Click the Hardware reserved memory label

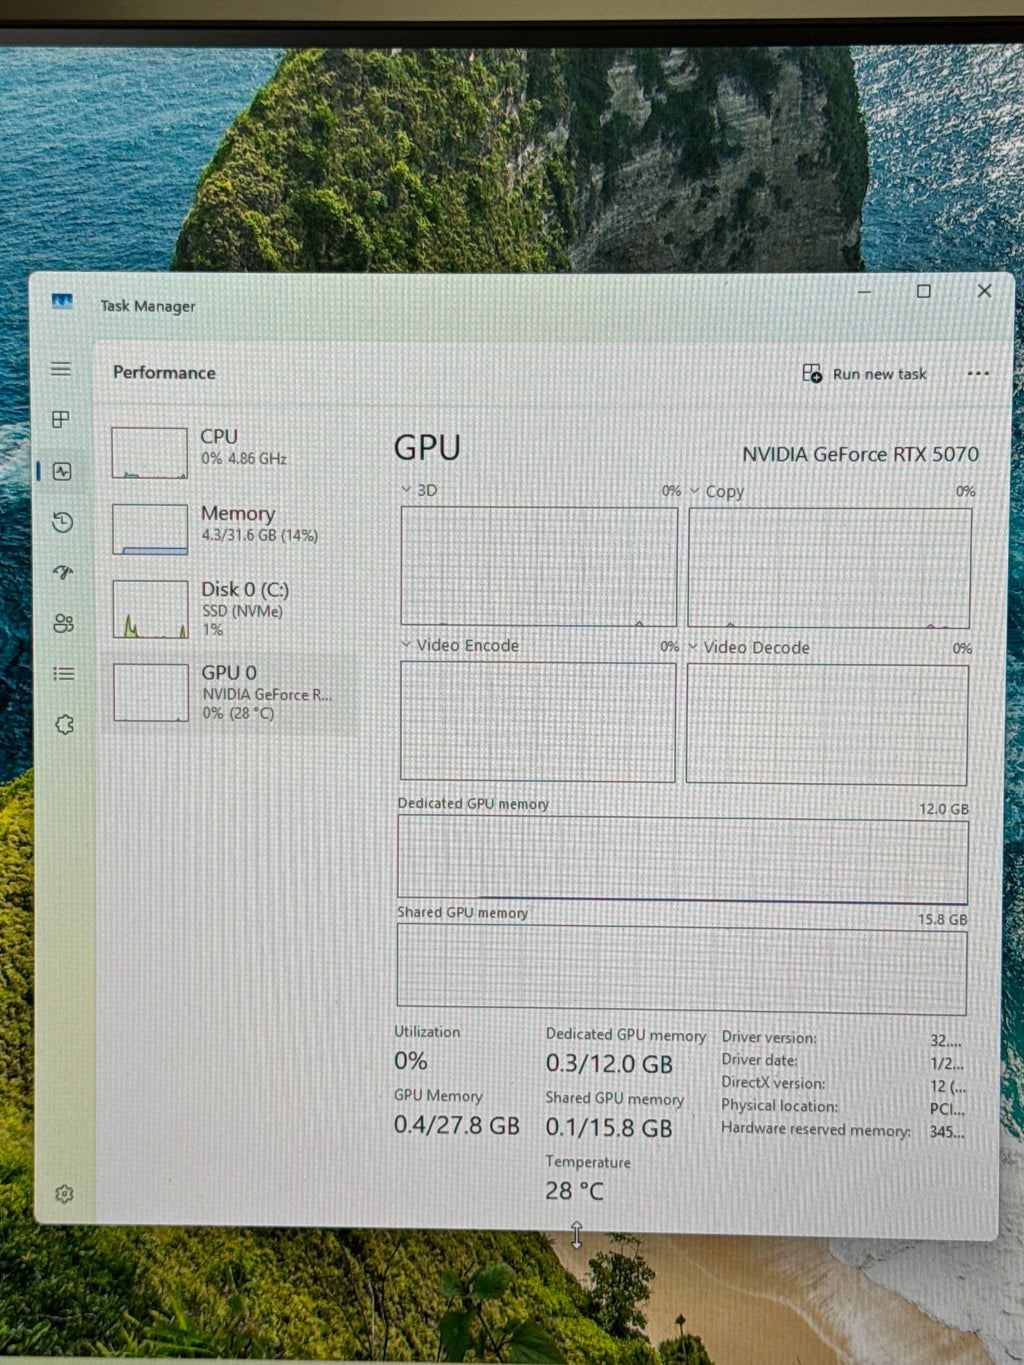pos(816,1130)
